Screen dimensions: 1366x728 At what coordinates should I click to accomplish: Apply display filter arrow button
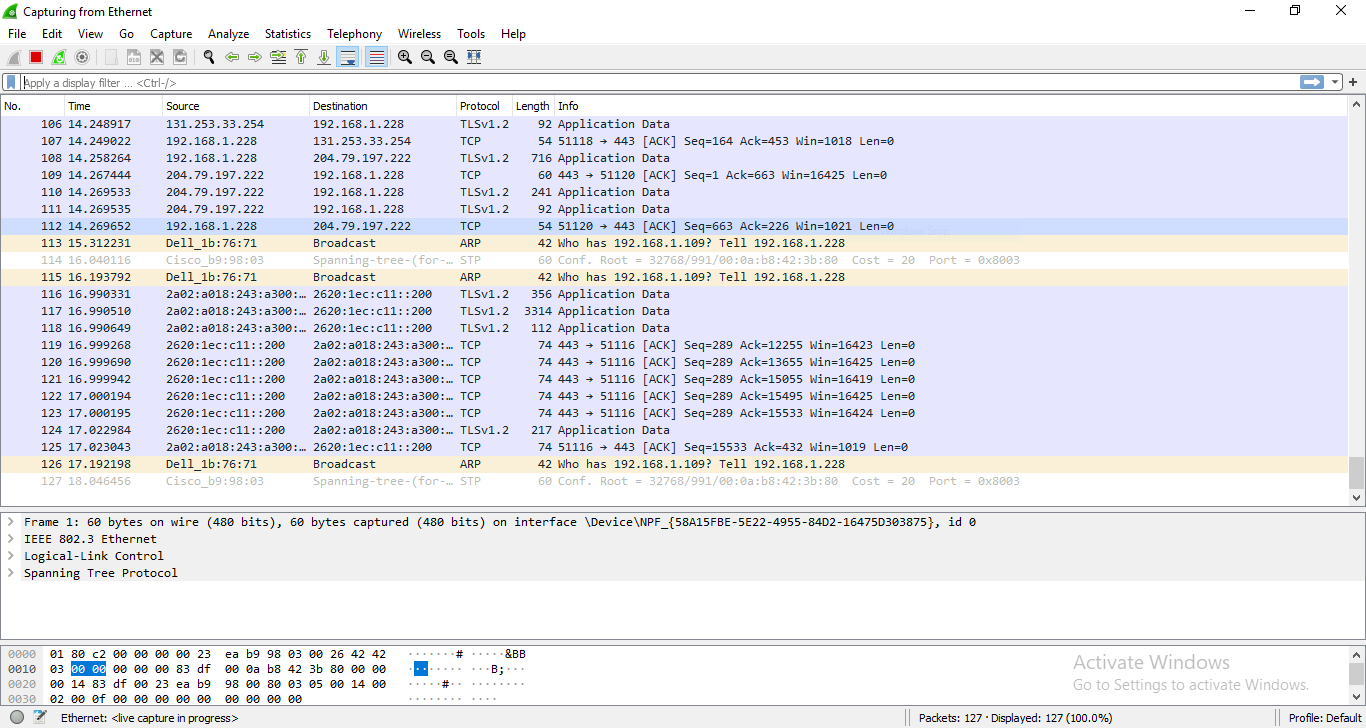(1311, 82)
